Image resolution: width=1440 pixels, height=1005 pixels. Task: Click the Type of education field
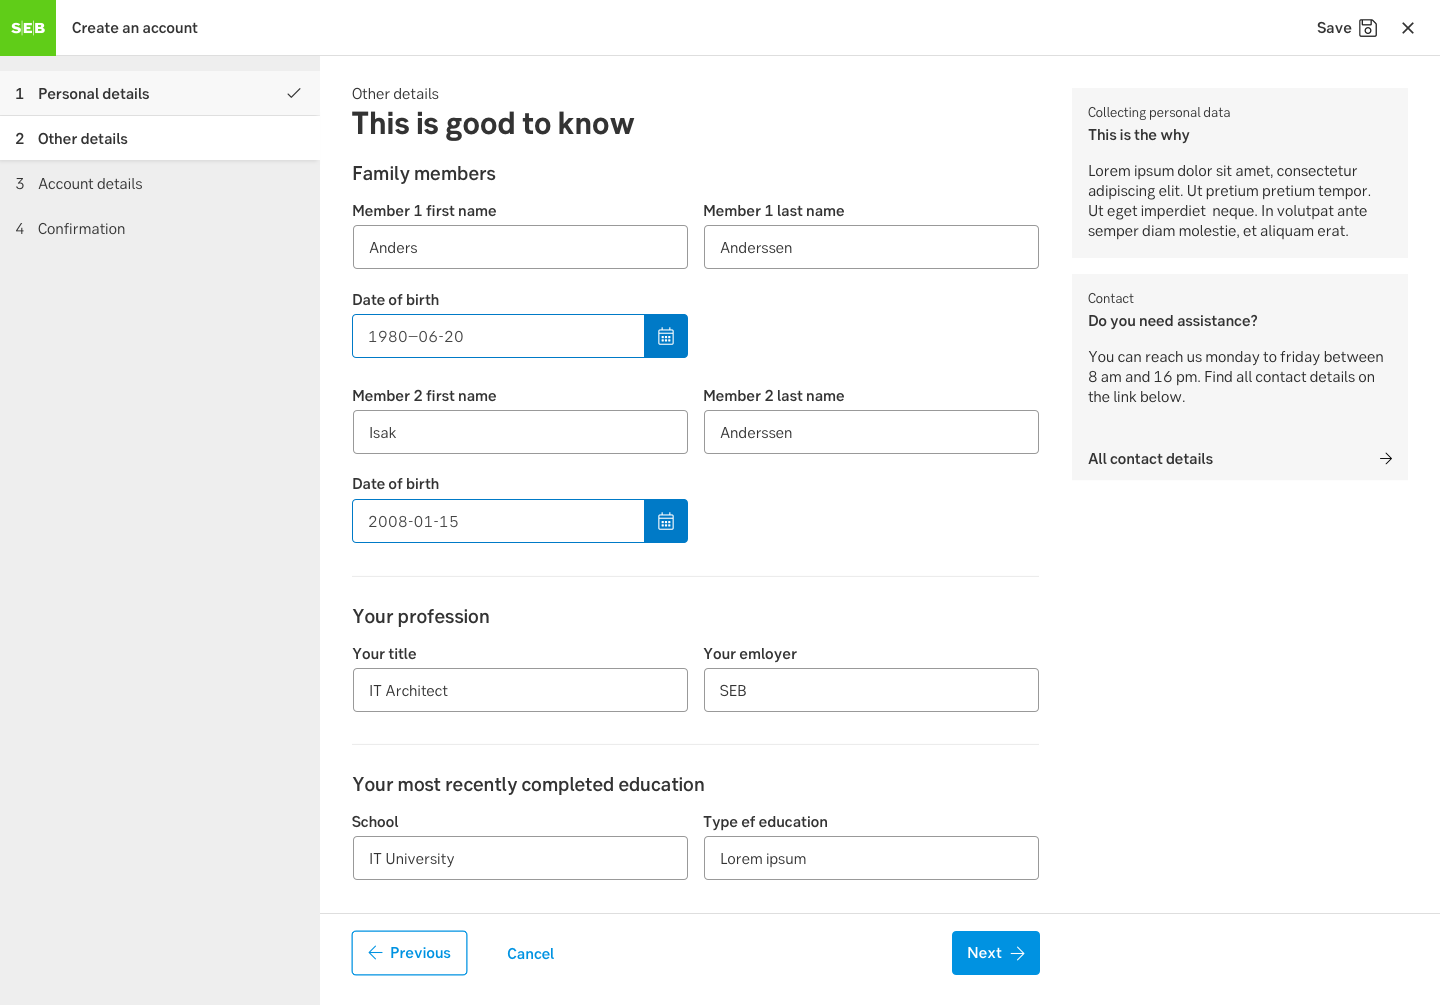pyautogui.click(x=871, y=859)
